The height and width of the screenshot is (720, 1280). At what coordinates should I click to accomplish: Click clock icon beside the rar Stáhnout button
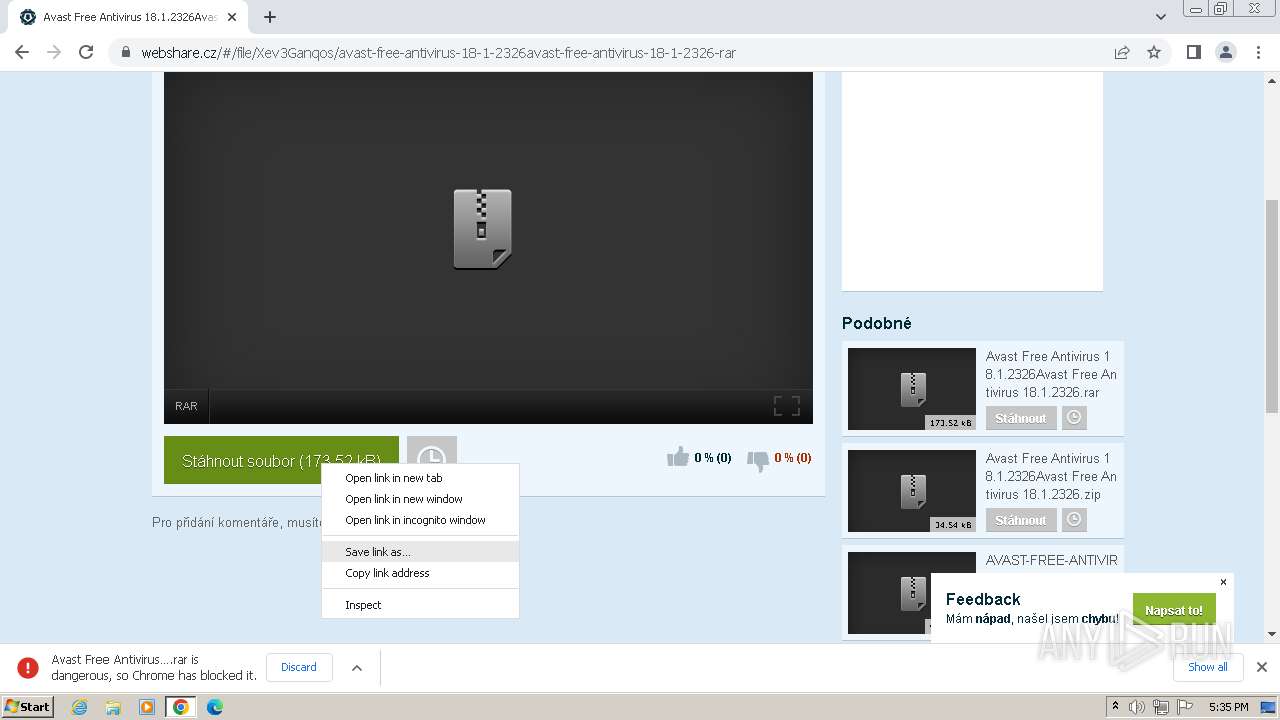click(x=1074, y=418)
